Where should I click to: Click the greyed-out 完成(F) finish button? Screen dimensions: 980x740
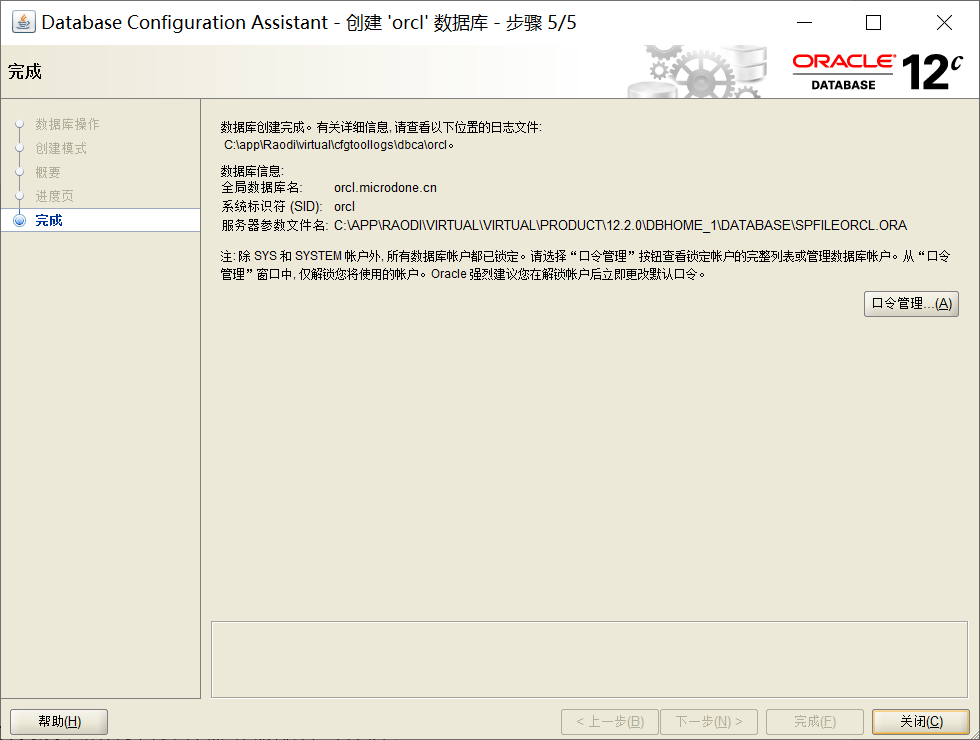pos(815,722)
